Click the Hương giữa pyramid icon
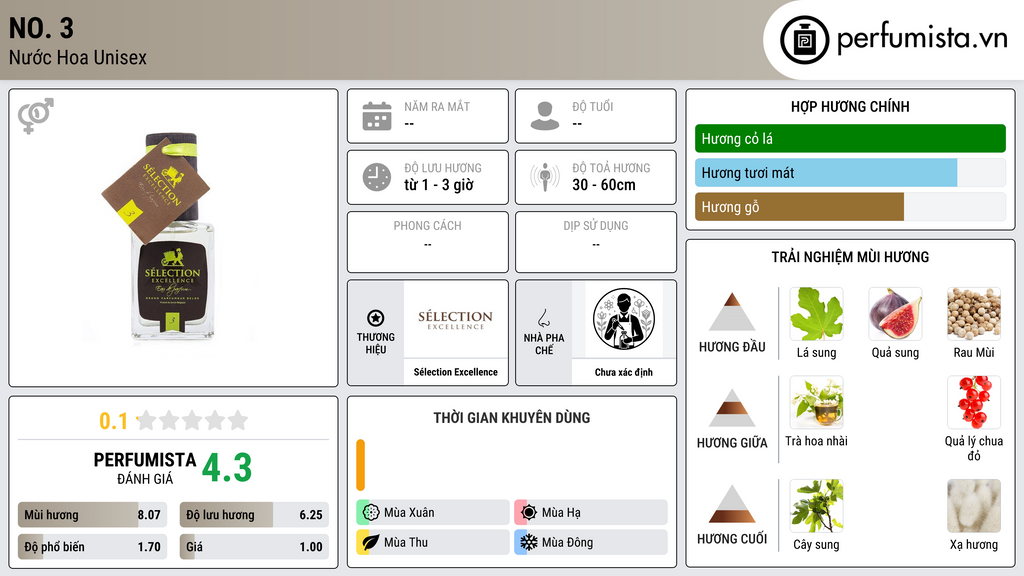This screenshot has width=1024, height=576. point(732,408)
